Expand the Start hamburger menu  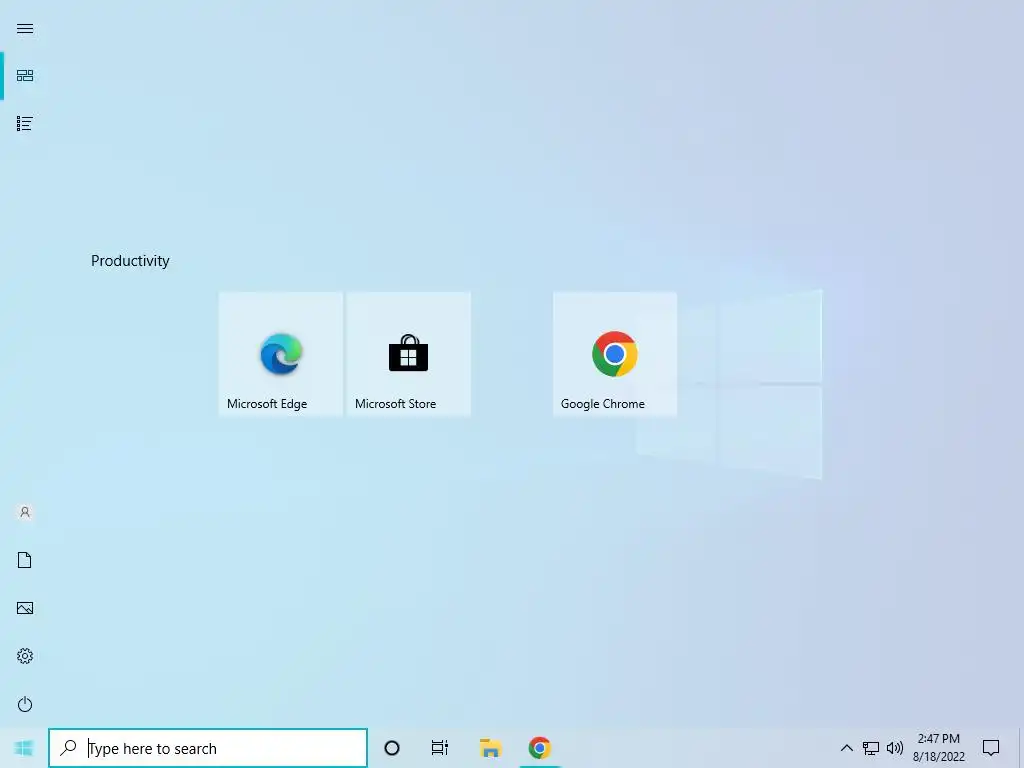point(25,28)
